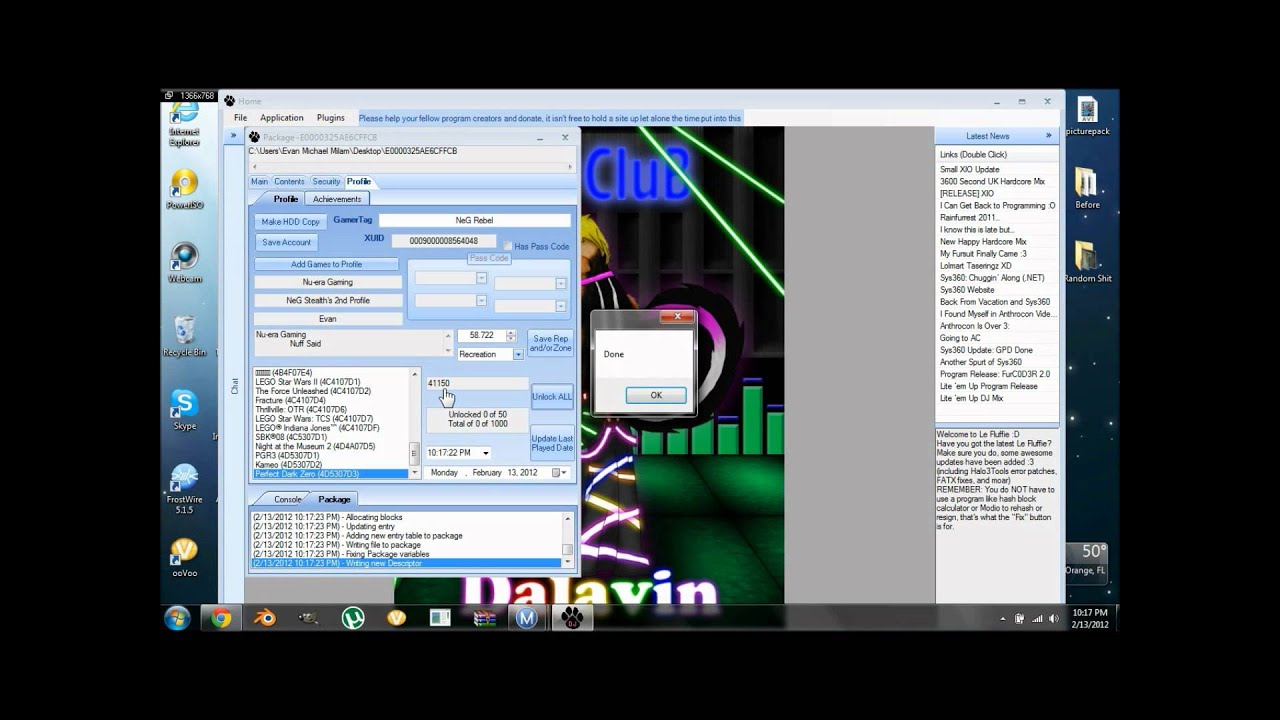Image resolution: width=1280 pixels, height=720 pixels.
Task: Open Small XIO Update news item
Action: click(969, 170)
